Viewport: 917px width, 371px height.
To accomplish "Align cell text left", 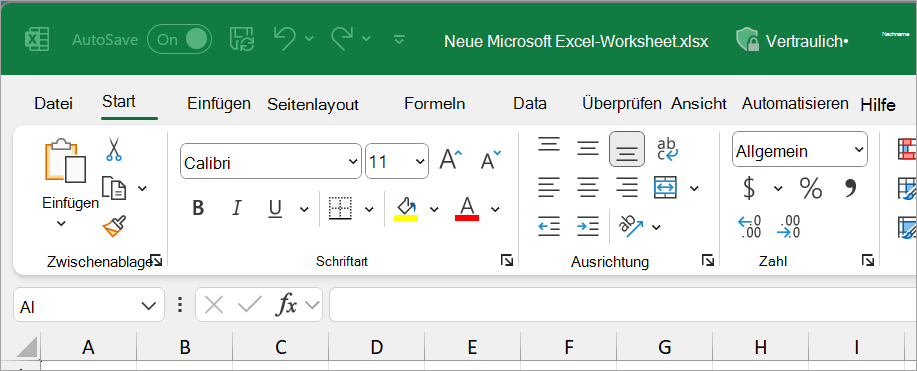I will click(x=549, y=187).
